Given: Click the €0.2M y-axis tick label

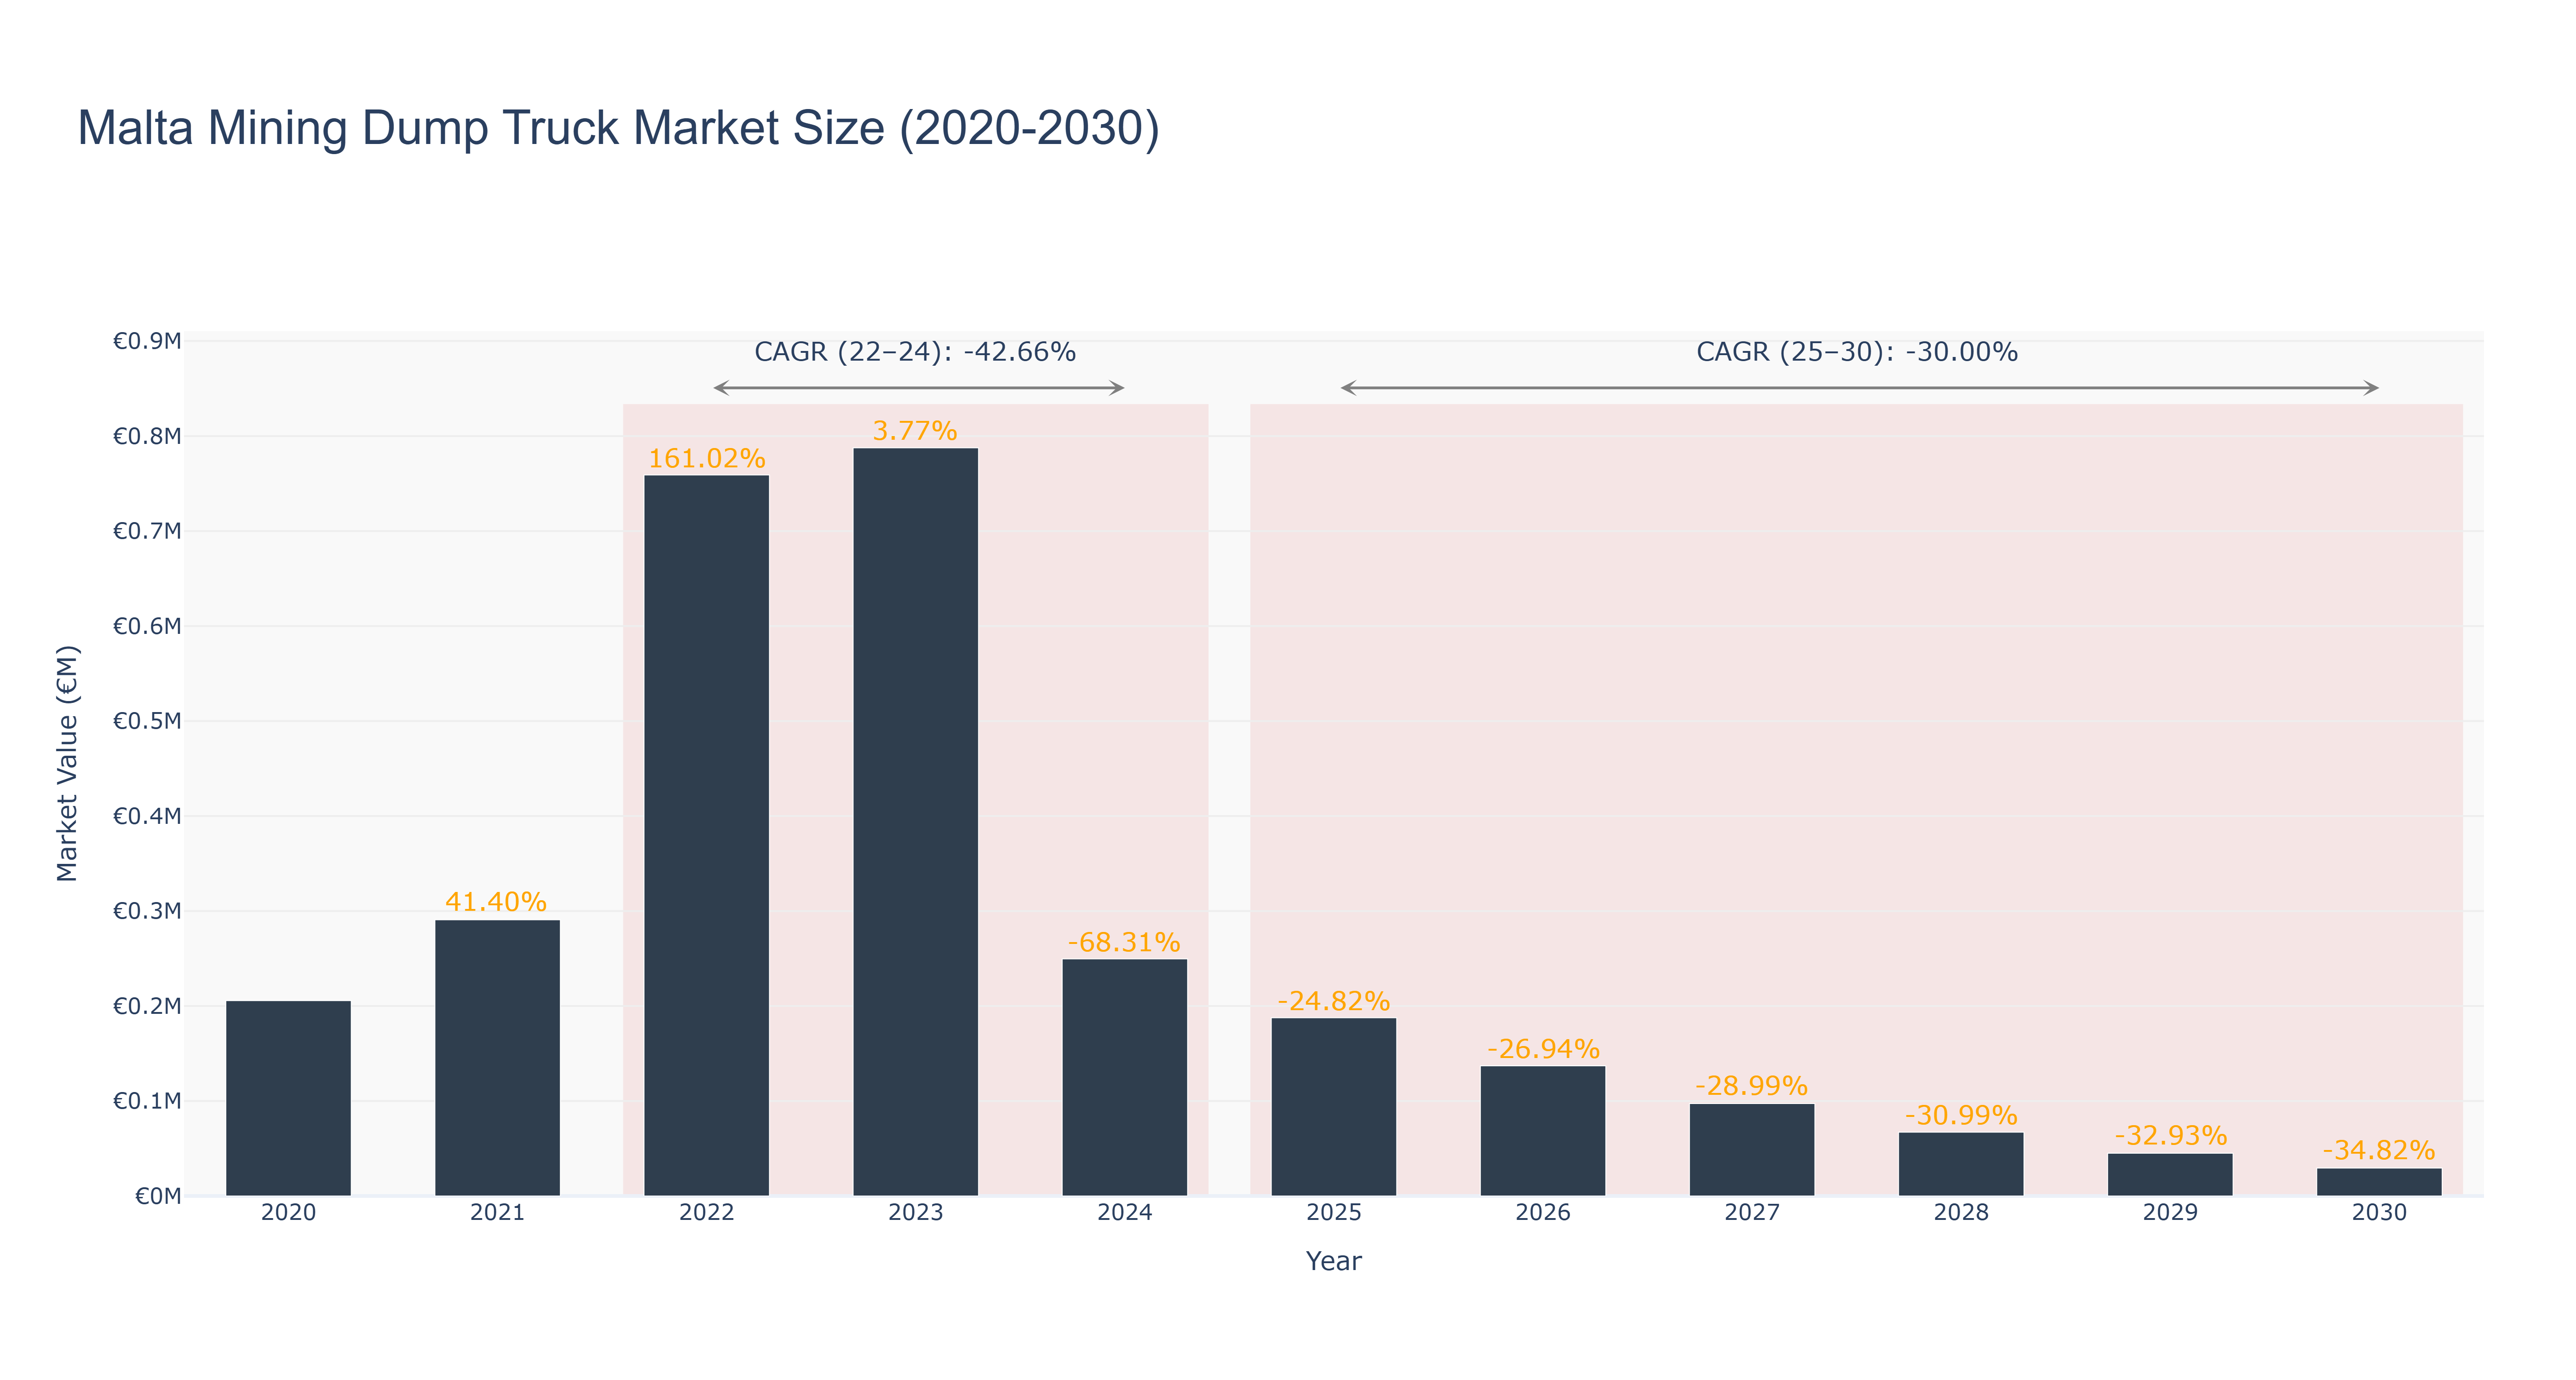Looking at the screenshot, I should (147, 1006).
